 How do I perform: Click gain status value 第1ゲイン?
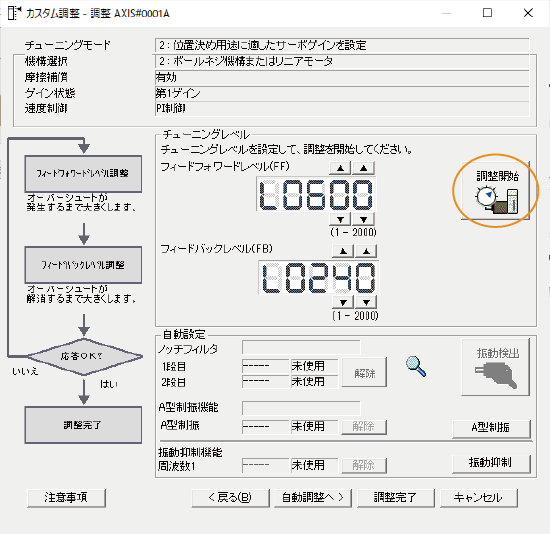click(342, 93)
